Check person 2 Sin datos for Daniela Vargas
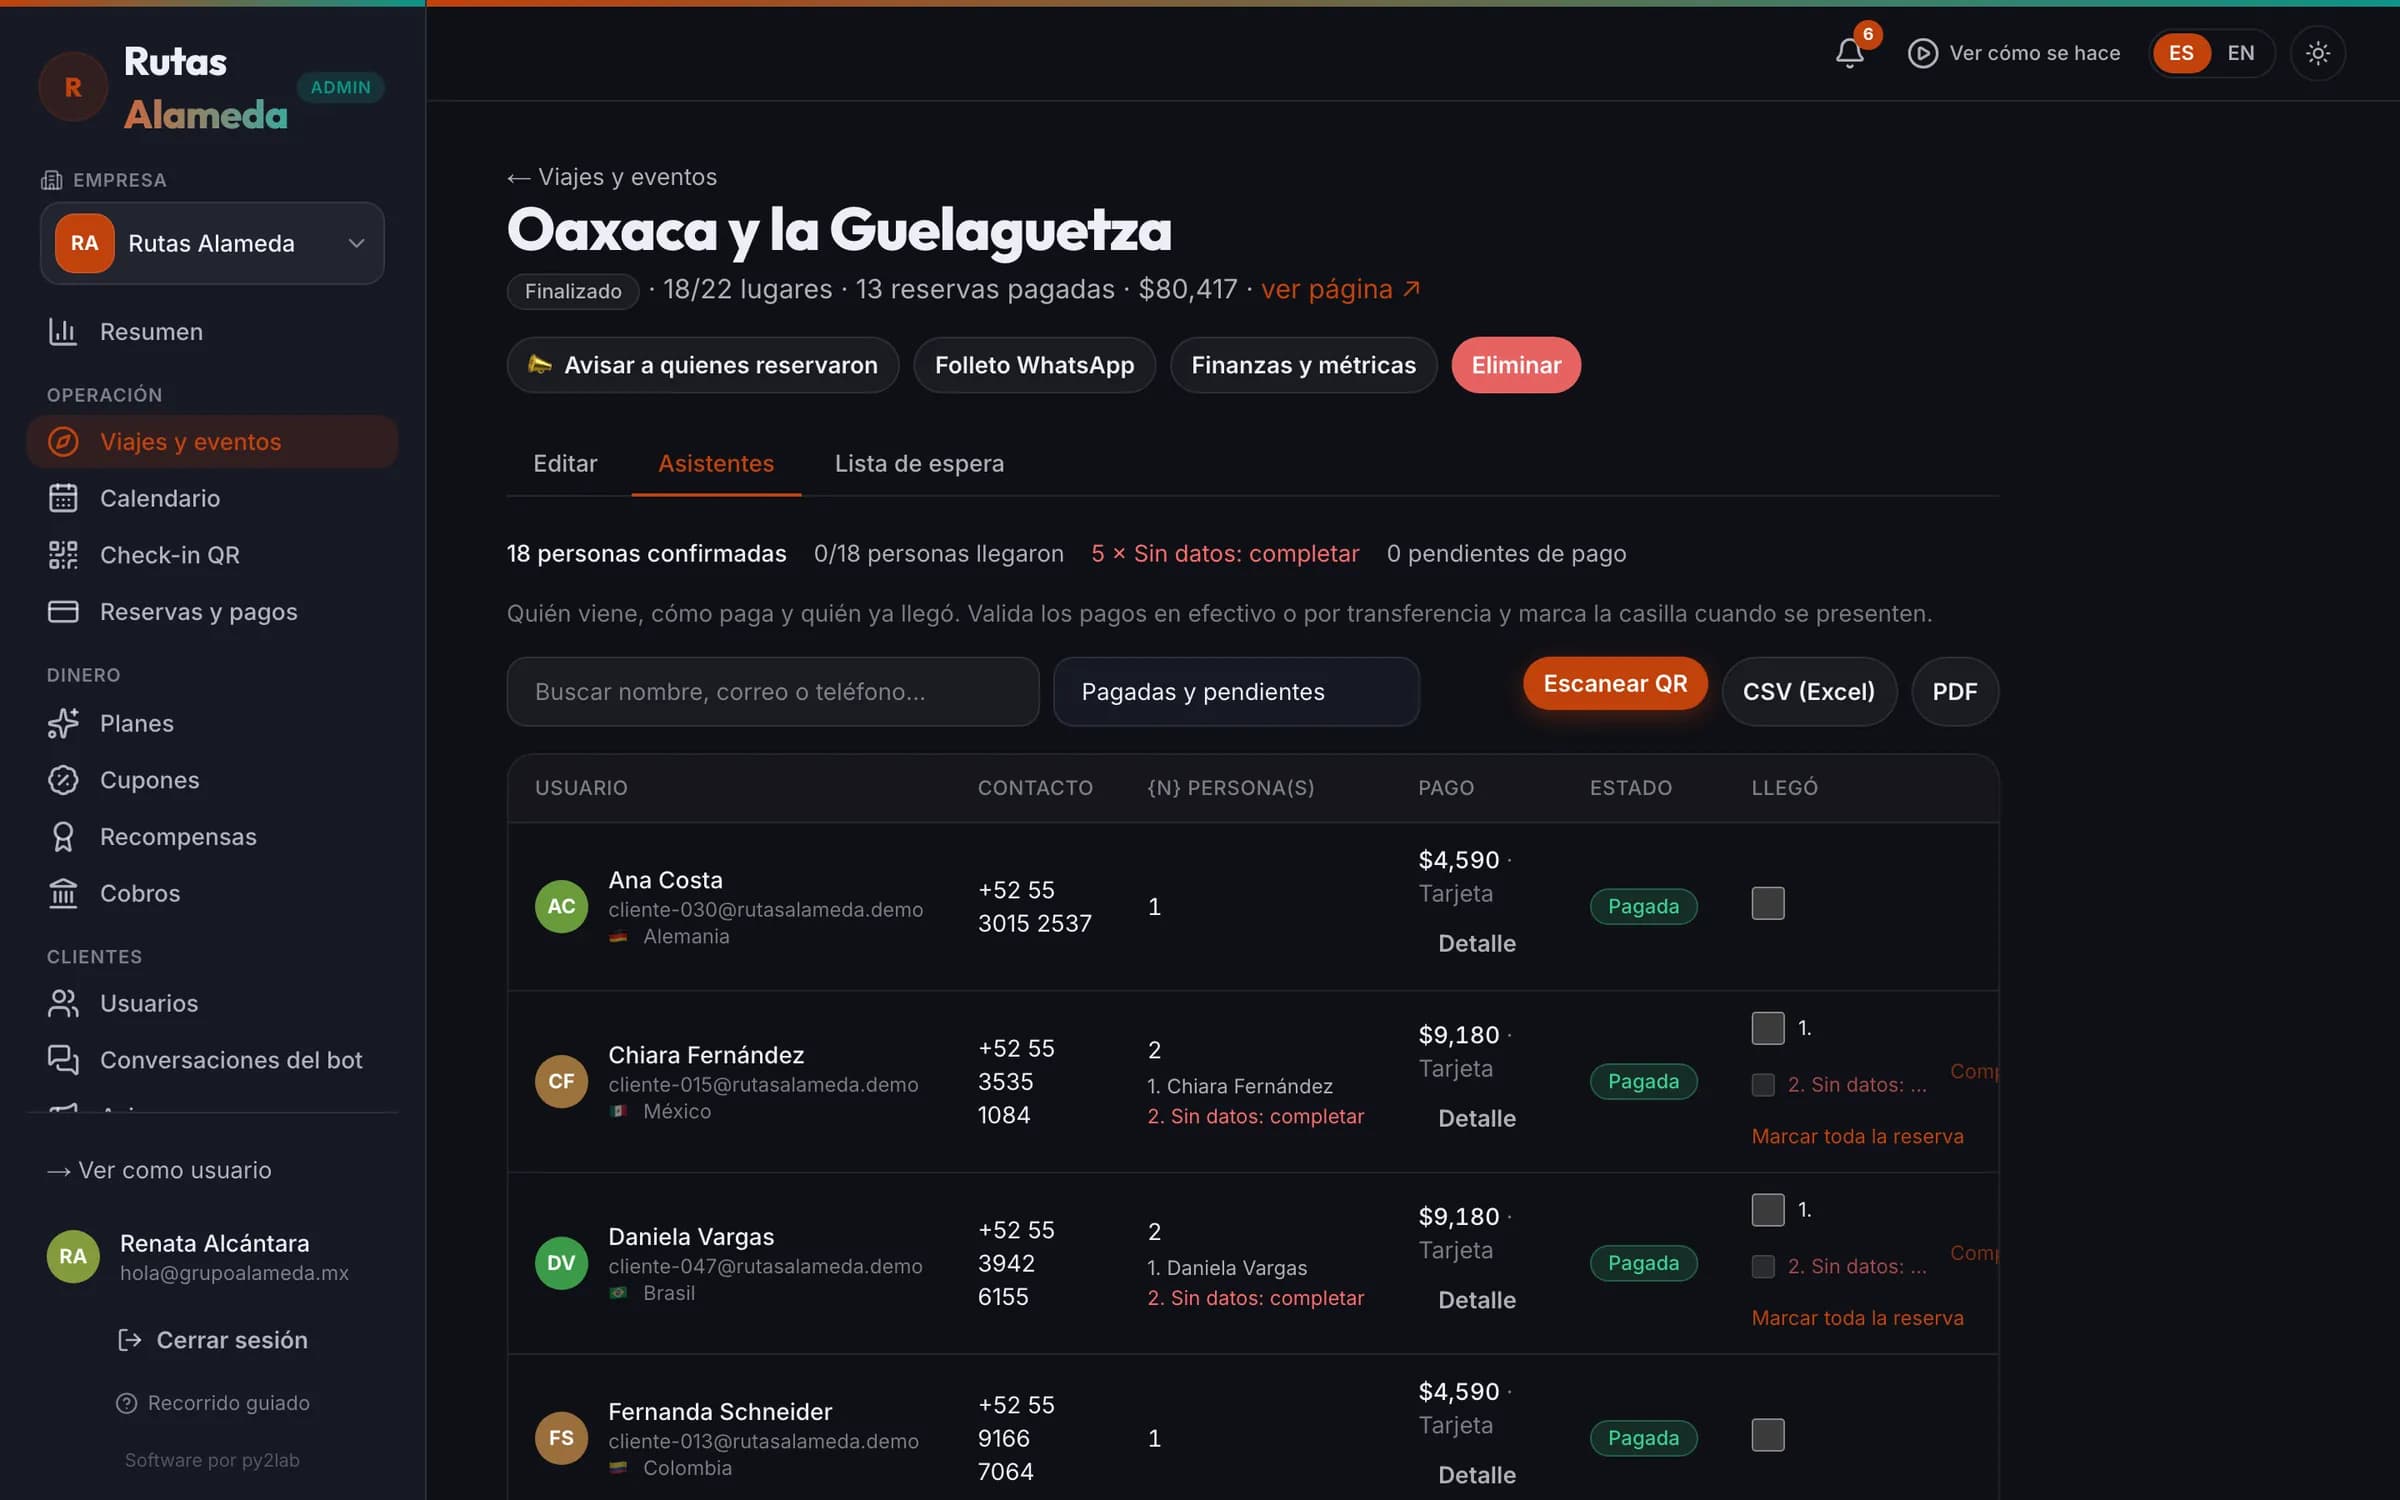 tap(1763, 1267)
